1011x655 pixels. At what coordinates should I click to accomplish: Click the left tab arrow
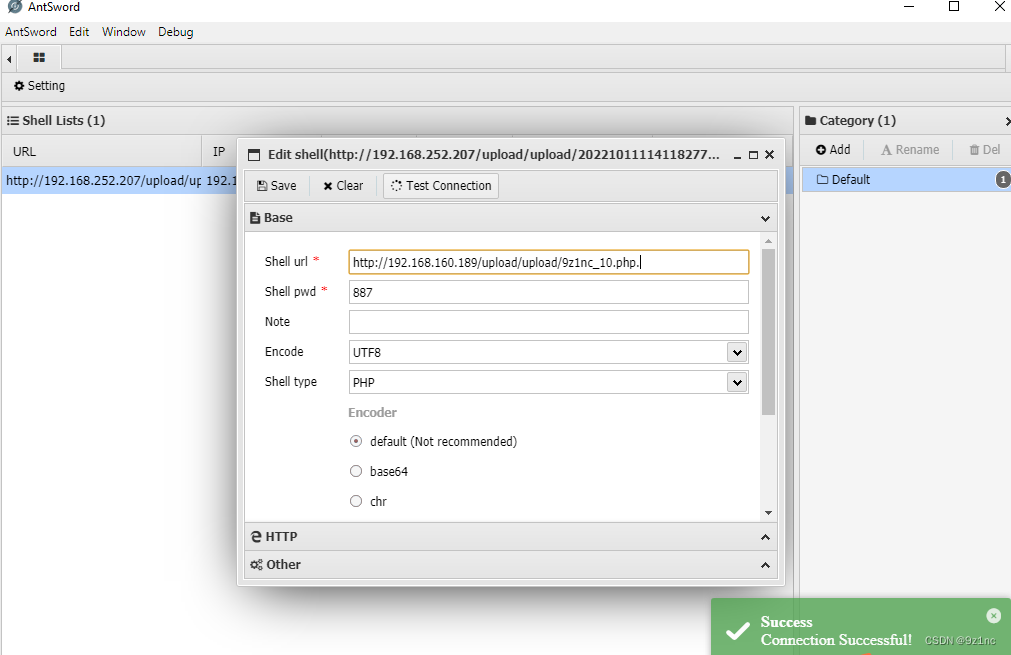coord(9,59)
